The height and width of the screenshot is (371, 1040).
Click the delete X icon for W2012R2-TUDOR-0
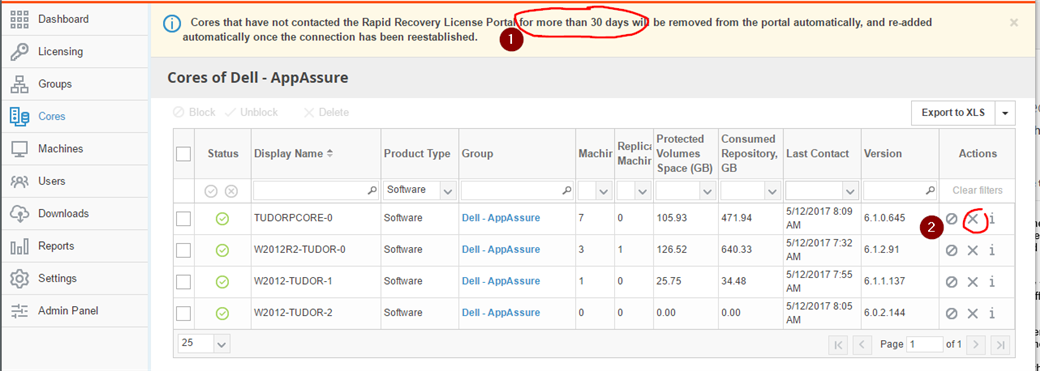972,250
